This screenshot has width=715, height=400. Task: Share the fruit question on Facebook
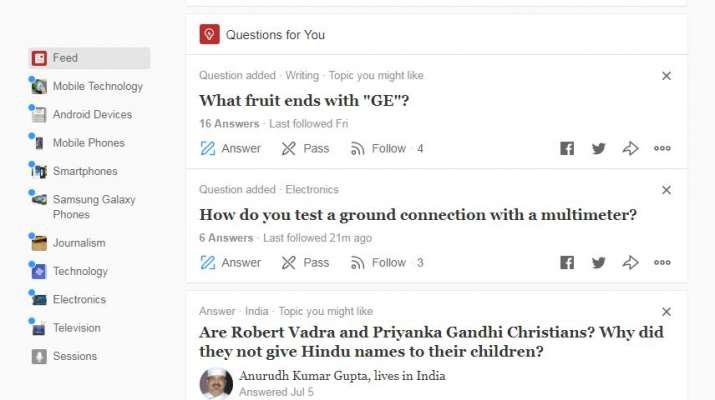(567, 149)
